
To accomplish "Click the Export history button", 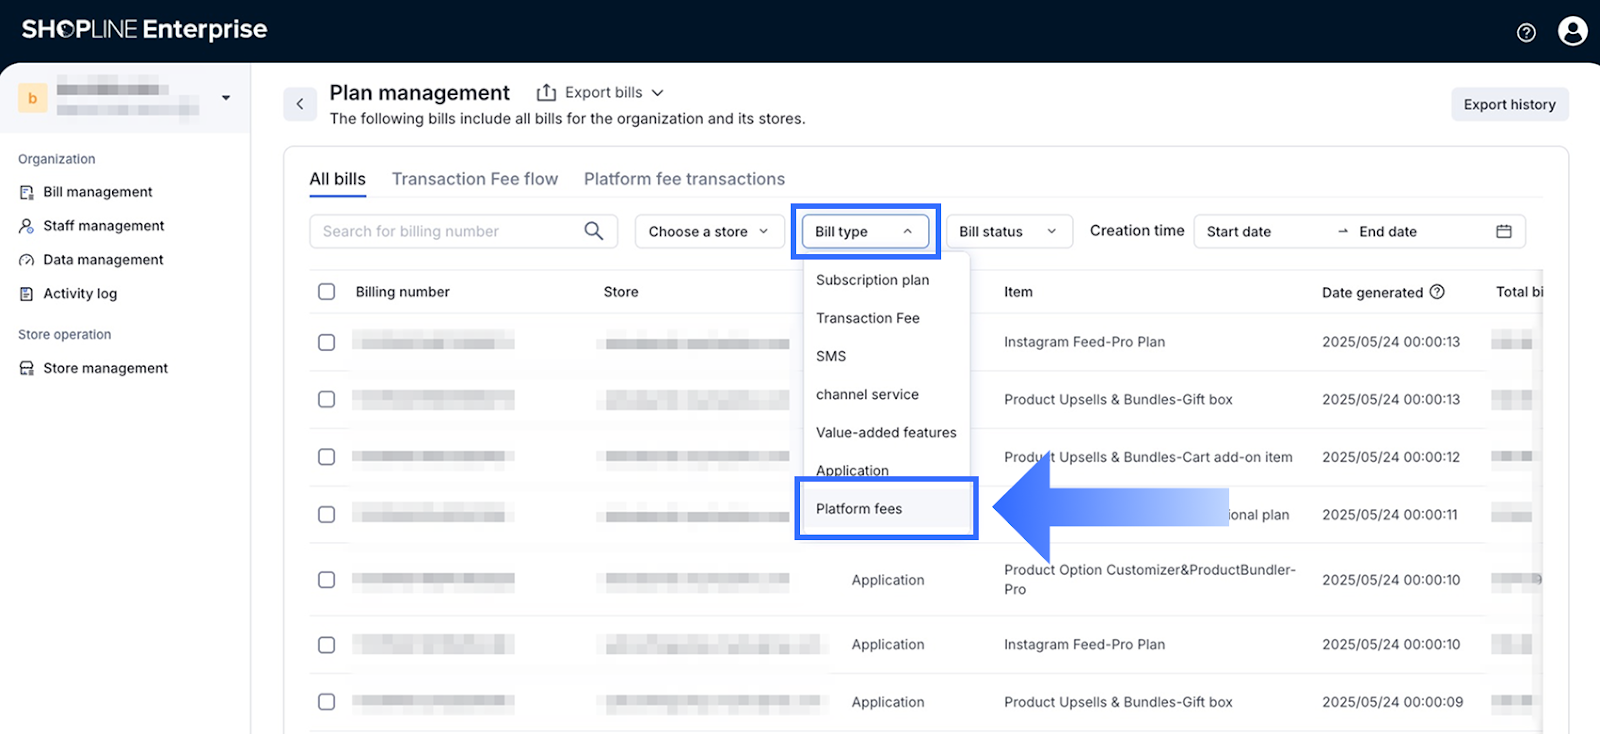I will click(1509, 105).
